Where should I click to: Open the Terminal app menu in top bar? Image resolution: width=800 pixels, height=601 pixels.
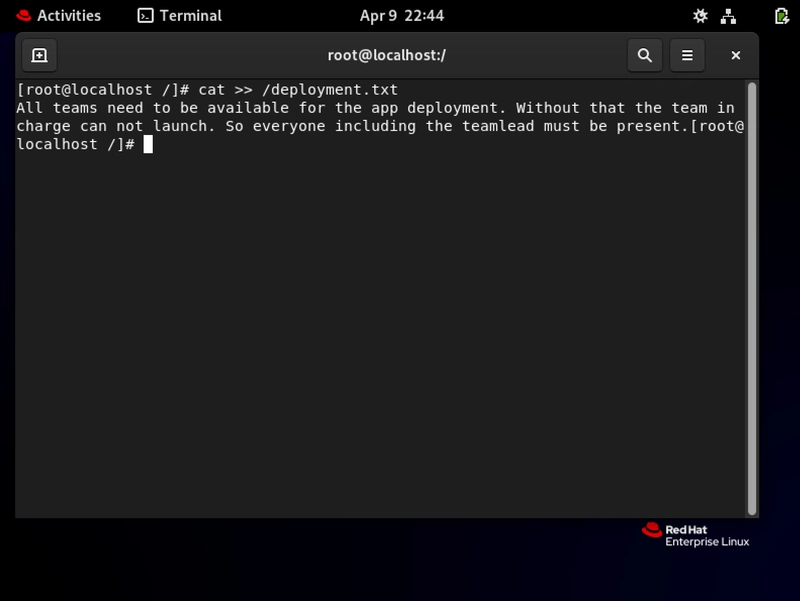pos(180,16)
